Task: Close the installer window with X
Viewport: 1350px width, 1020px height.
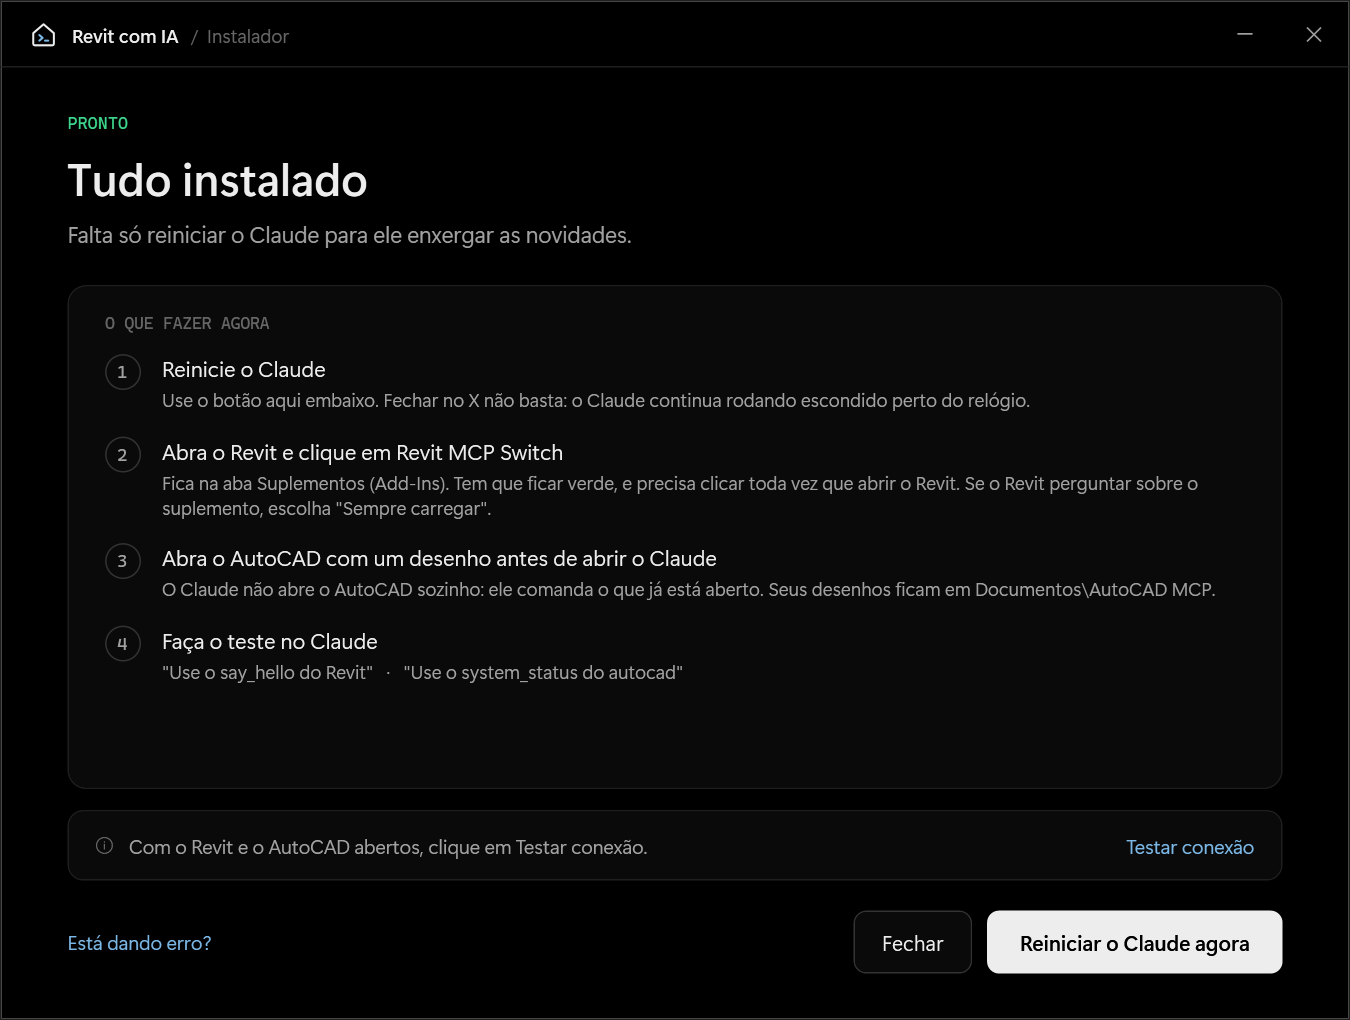Action: (x=1314, y=35)
